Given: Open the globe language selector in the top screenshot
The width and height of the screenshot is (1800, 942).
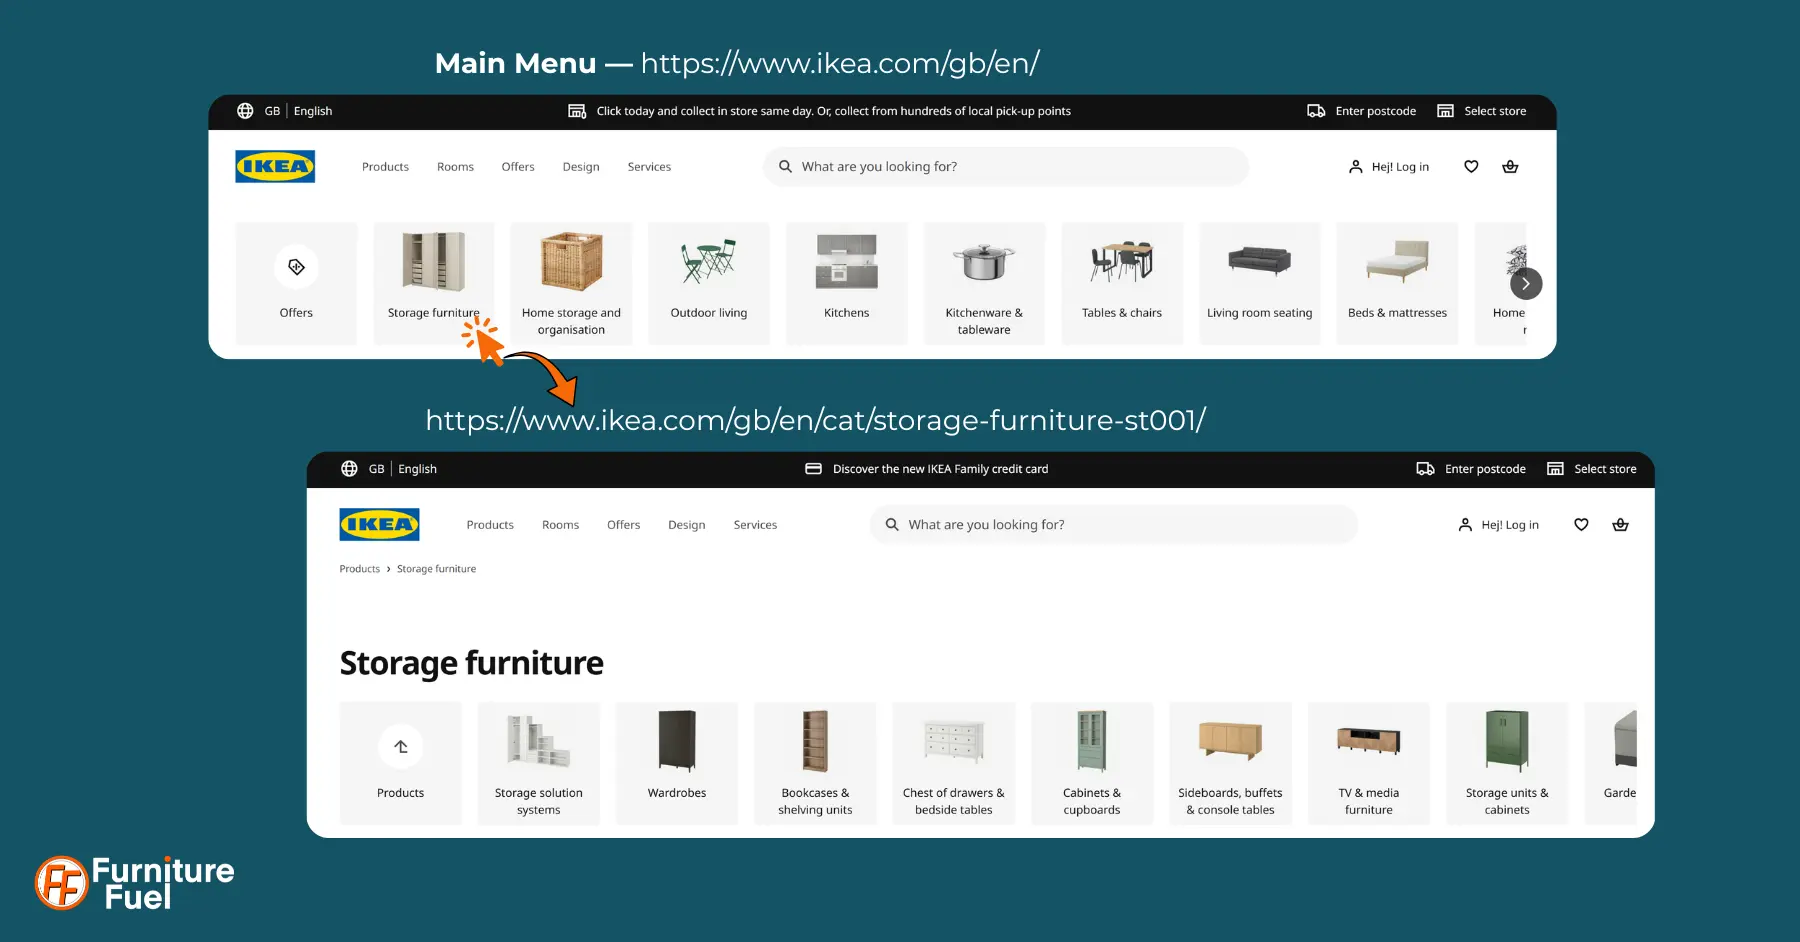Looking at the screenshot, I should pyautogui.click(x=245, y=111).
